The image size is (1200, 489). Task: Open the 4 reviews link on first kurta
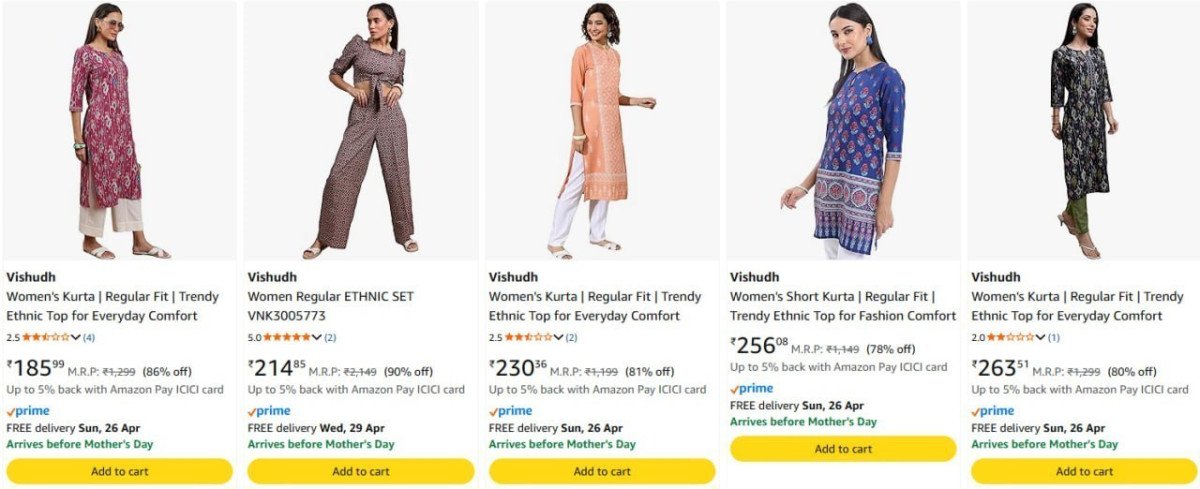tap(89, 338)
